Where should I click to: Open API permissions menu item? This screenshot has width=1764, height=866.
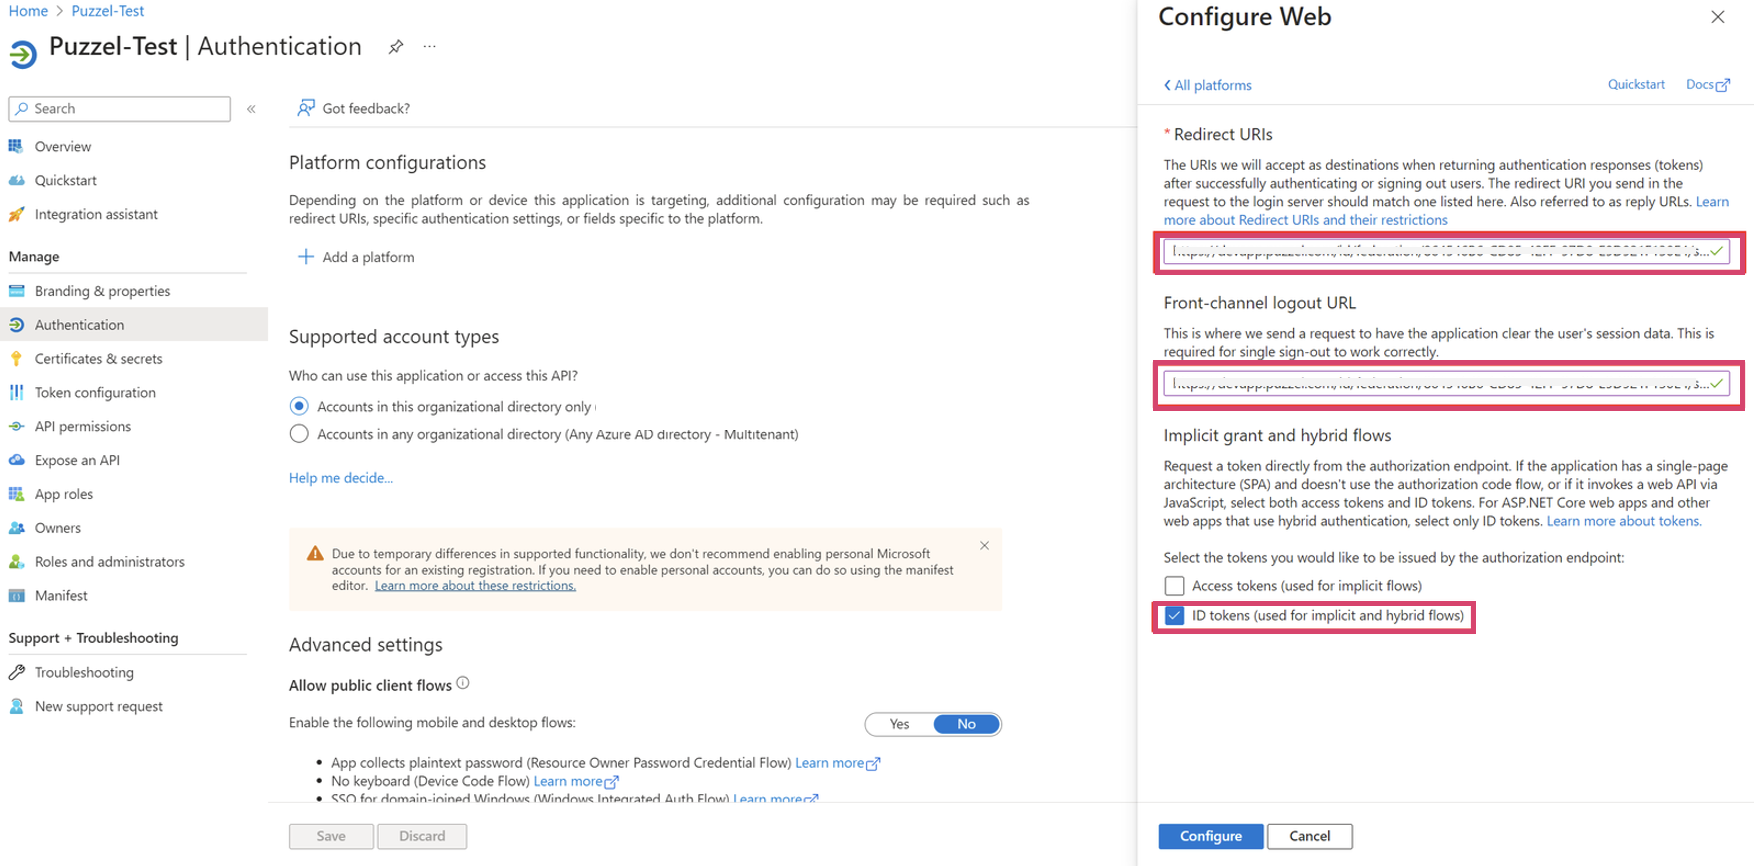click(82, 427)
